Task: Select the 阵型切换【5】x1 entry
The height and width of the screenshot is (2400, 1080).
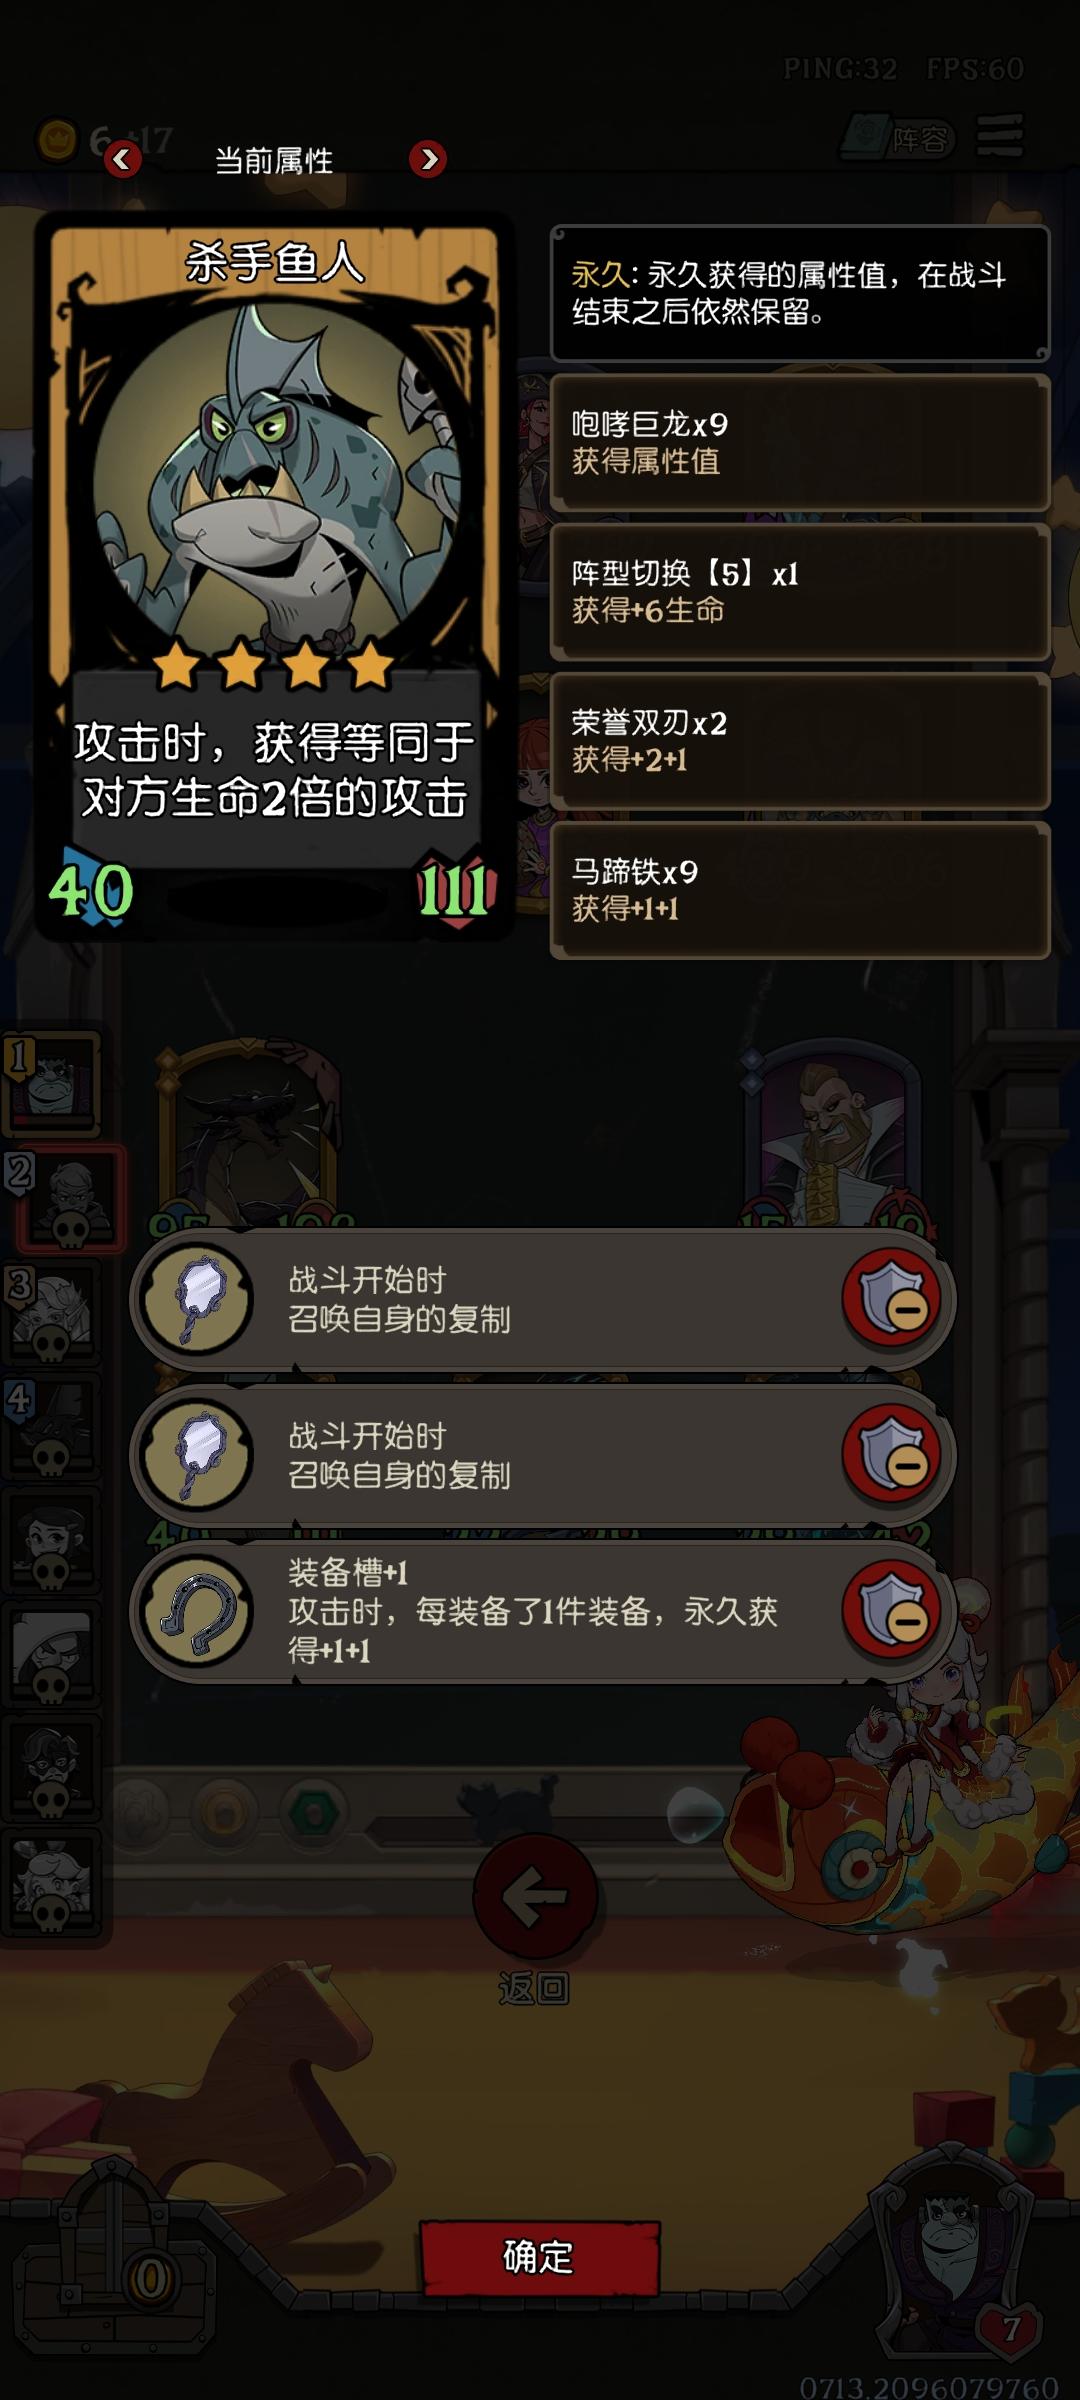Action: [800, 592]
